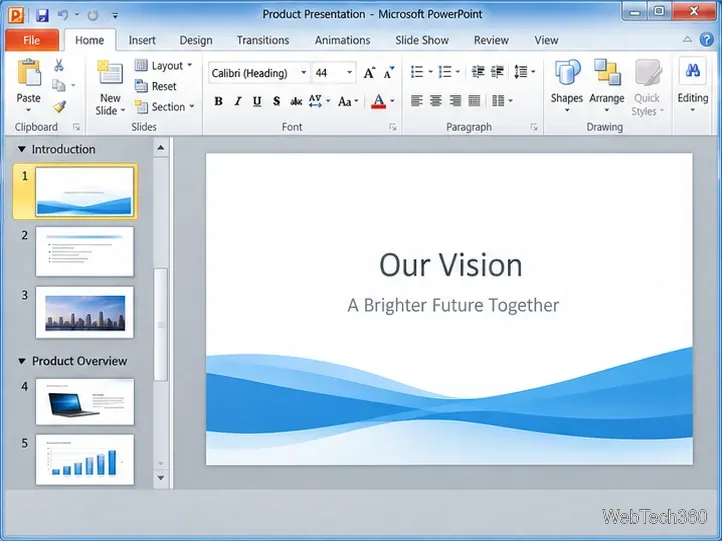Screen dimensions: 722x541
Task: Toggle Italic formatting
Action: click(x=238, y=101)
